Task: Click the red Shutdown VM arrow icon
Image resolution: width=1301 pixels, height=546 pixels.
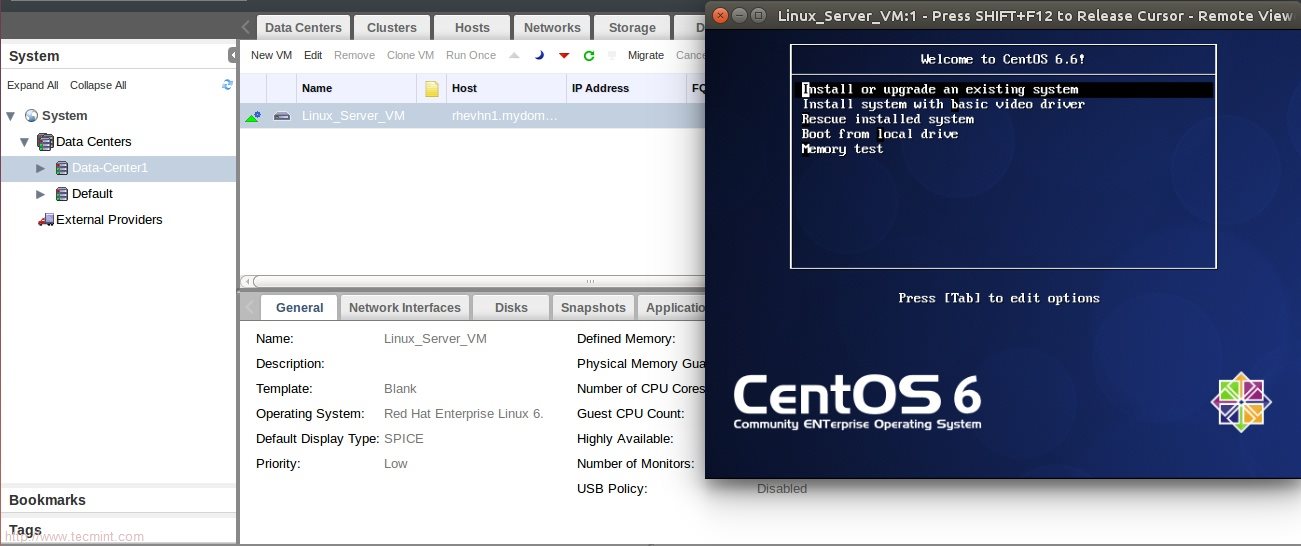Action: pyautogui.click(x=564, y=56)
